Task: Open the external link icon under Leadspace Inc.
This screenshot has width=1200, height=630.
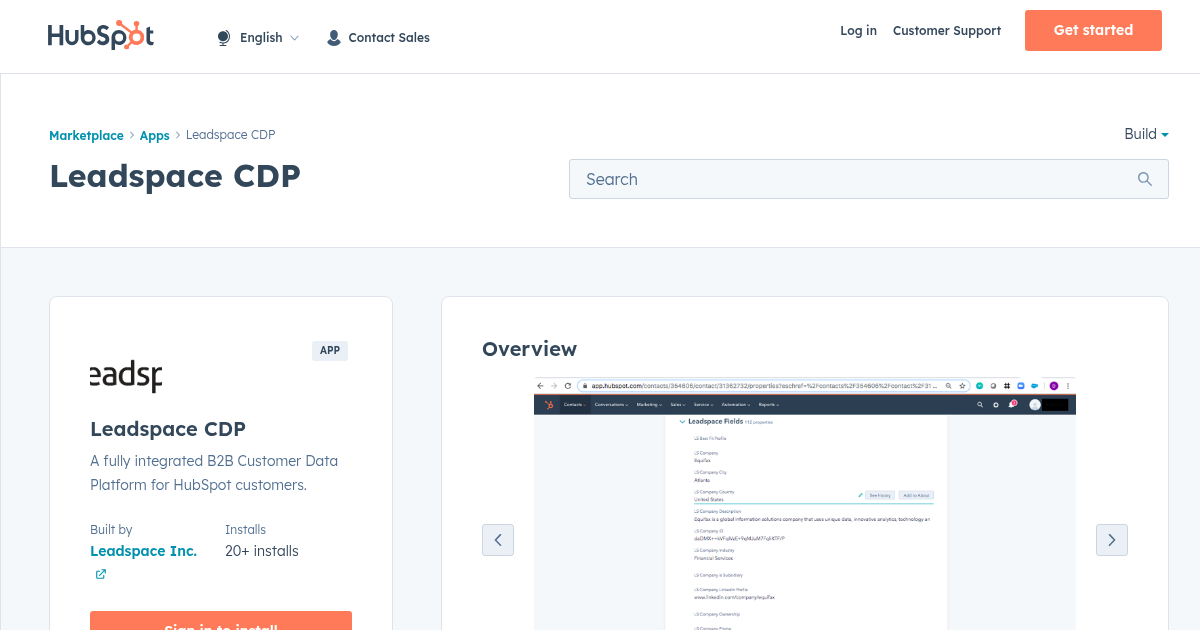Action: (101, 574)
